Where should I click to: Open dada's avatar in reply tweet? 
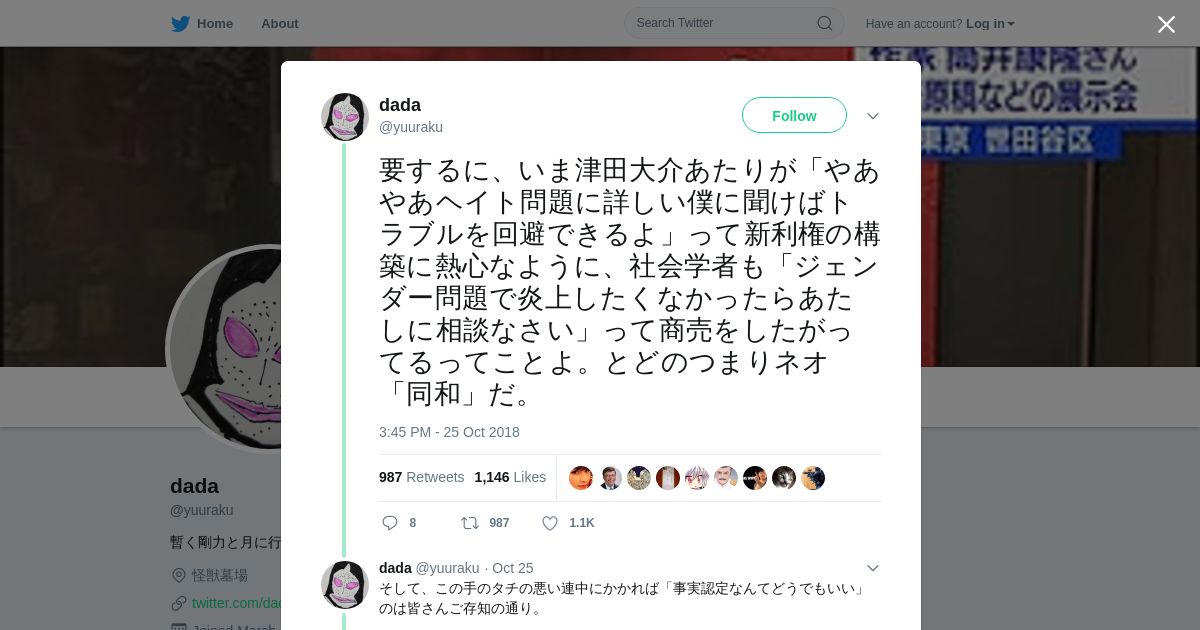pyautogui.click(x=345, y=585)
